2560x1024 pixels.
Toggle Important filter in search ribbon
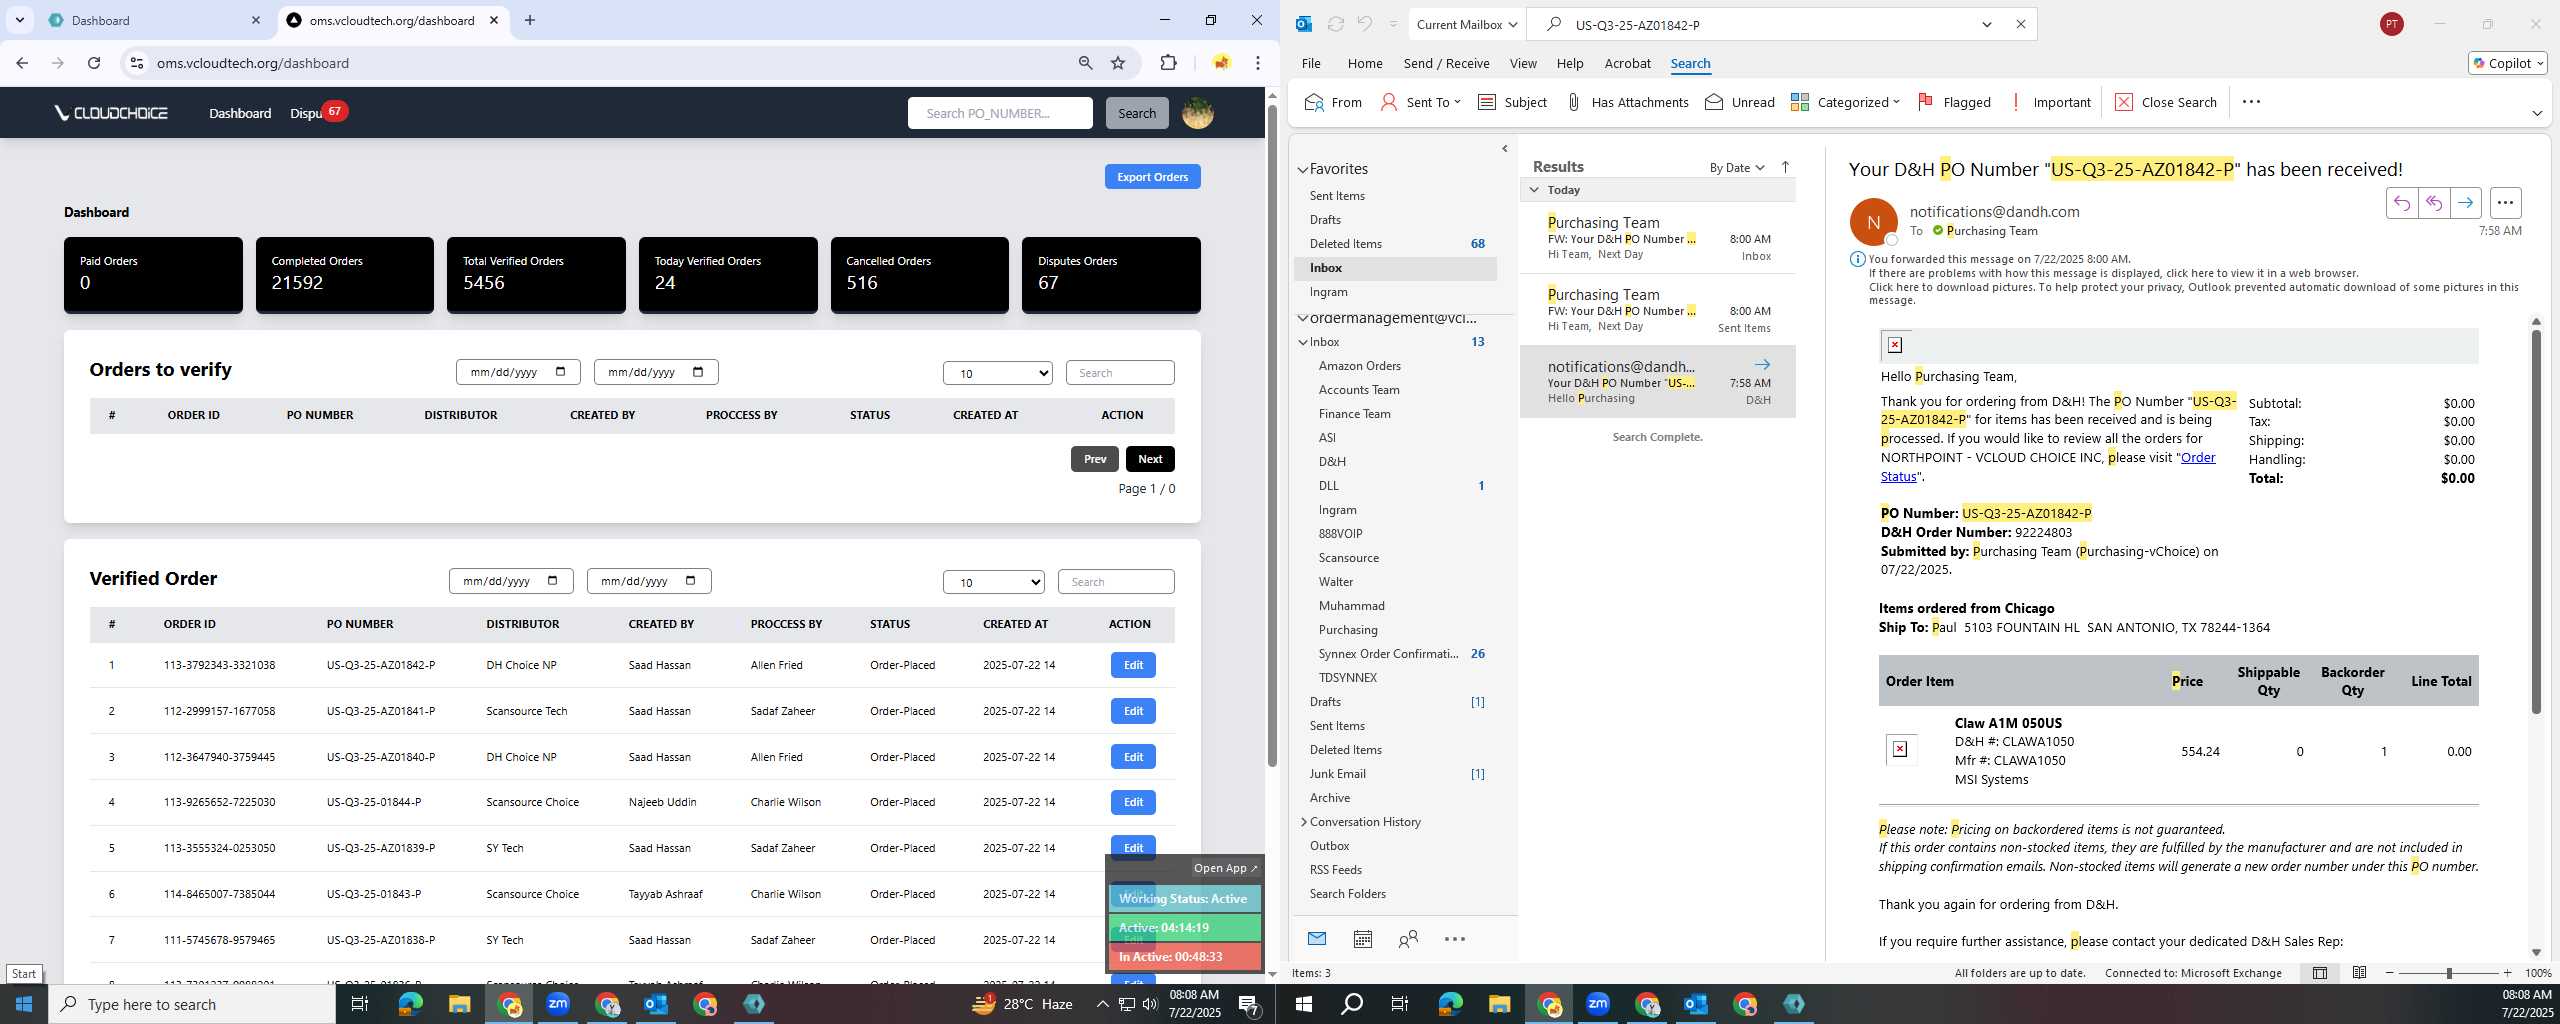click(x=2050, y=102)
